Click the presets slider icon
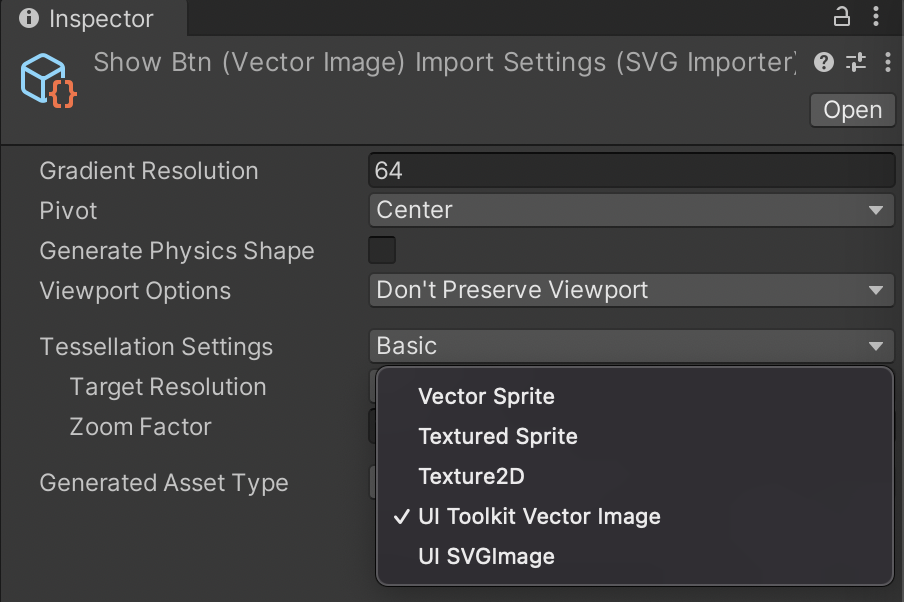The width and height of the screenshot is (904, 602). tap(856, 63)
